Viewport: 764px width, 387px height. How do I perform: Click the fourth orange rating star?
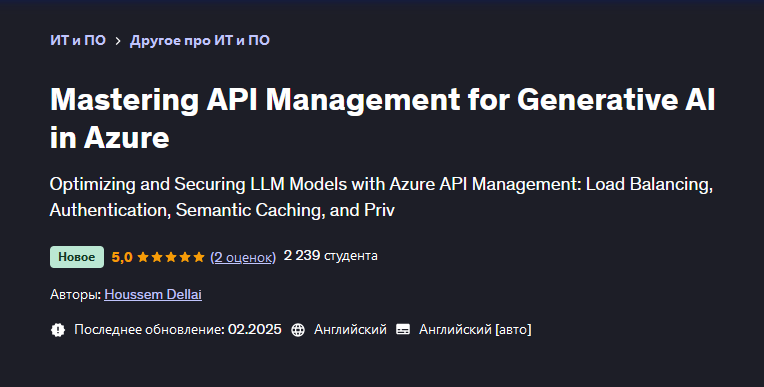tap(185, 257)
